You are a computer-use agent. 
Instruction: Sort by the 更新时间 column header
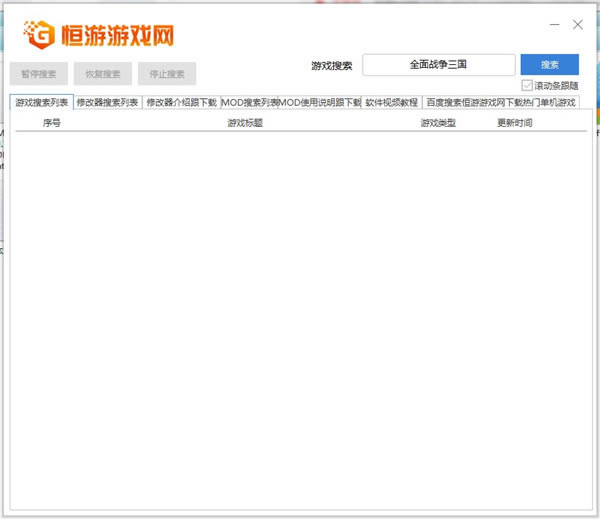pyautogui.click(x=515, y=123)
